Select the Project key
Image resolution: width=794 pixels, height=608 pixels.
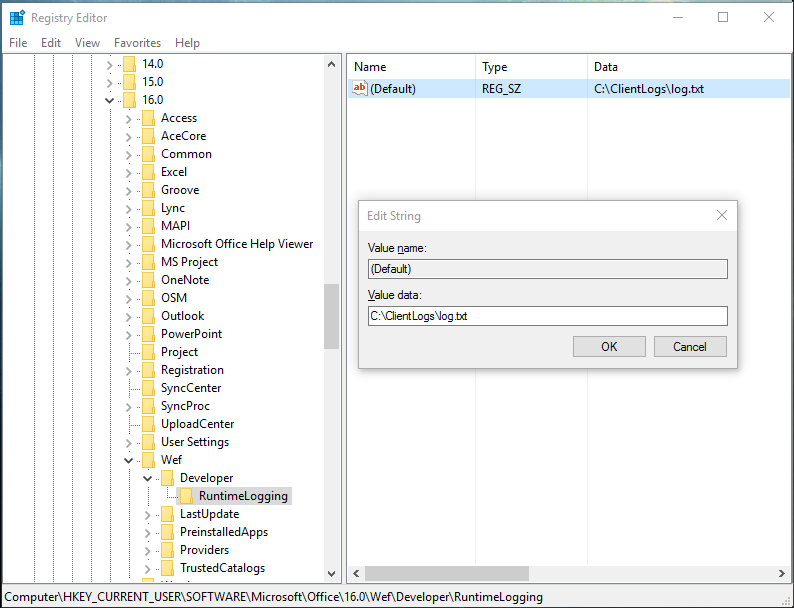179,352
